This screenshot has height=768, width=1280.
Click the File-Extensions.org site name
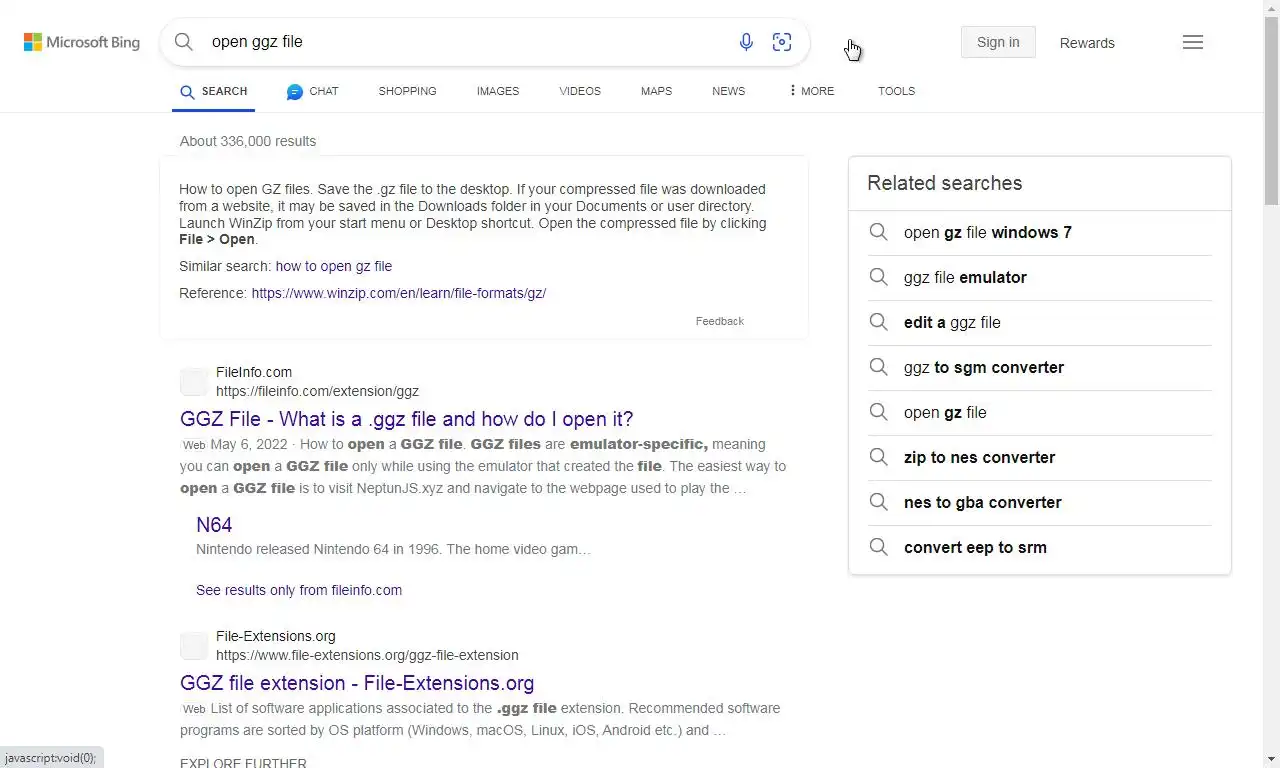coord(276,636)
